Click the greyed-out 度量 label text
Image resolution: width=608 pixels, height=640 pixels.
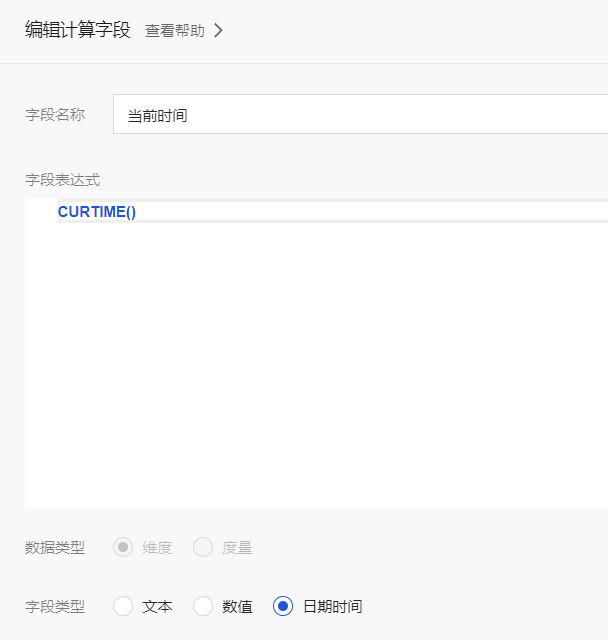tap(238, 547)
